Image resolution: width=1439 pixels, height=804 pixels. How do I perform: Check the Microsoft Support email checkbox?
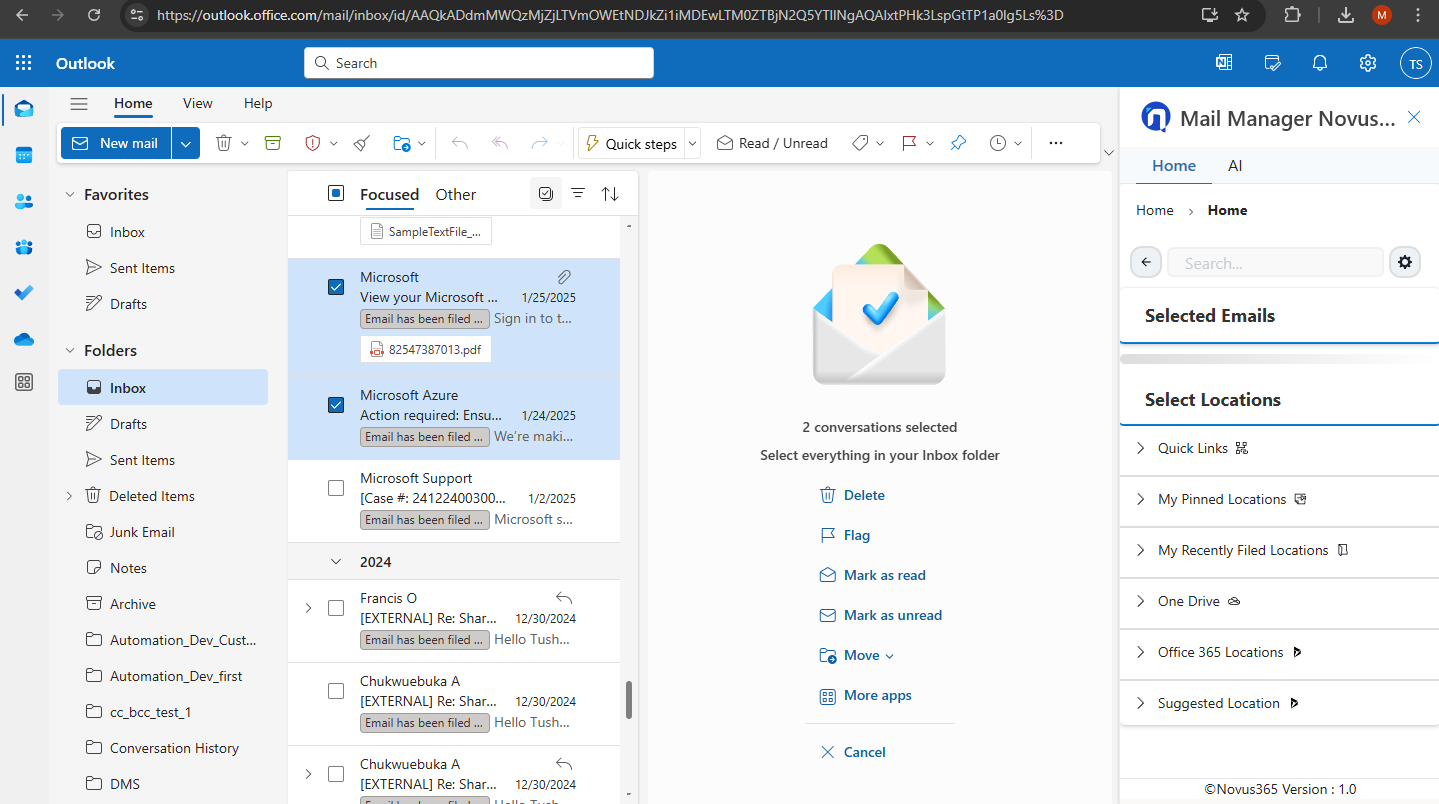point(336,488)
